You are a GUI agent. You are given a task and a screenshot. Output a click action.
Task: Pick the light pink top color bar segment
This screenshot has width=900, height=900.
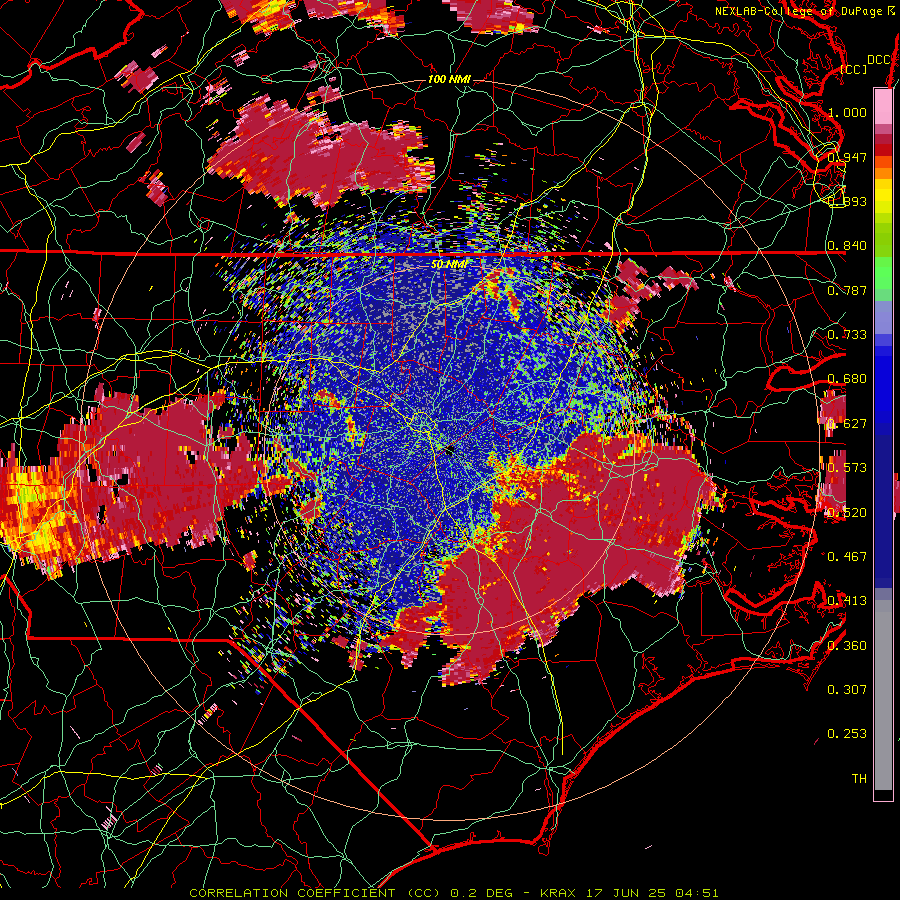(883, 107)
